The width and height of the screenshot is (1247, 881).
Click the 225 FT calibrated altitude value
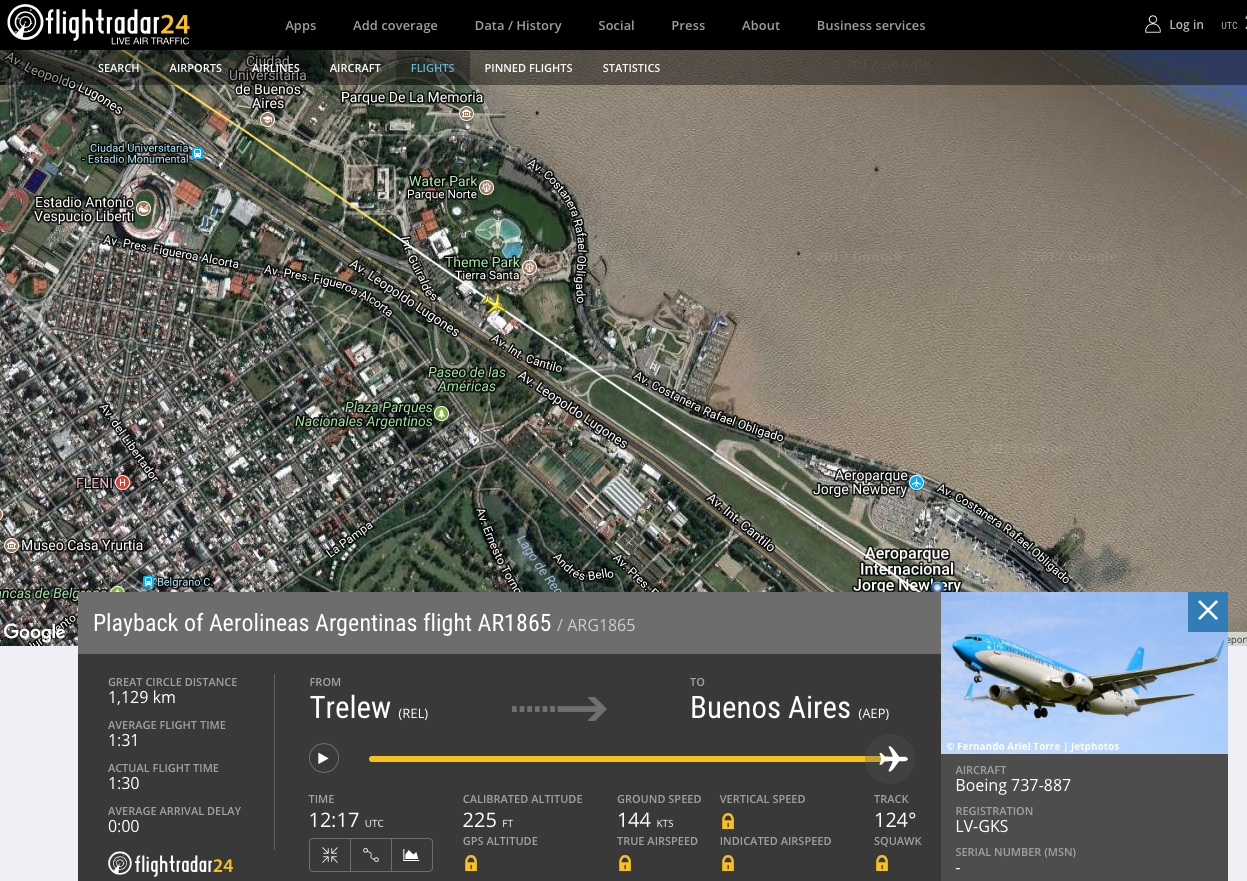click(x=487, y=820)
